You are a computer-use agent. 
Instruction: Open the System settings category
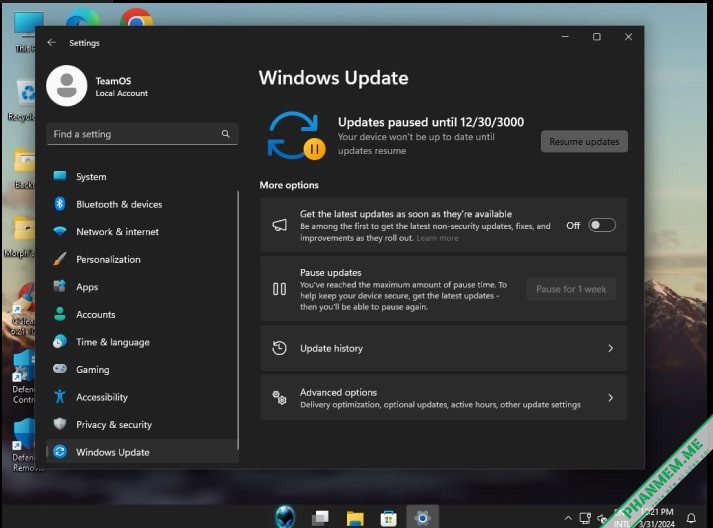(x=142, y=176)
